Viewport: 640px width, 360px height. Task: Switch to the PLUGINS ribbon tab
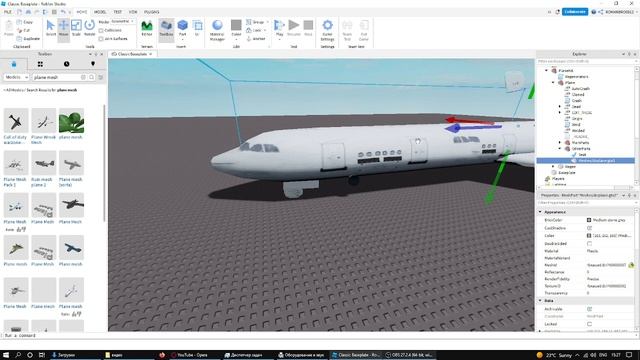(151, 12)
